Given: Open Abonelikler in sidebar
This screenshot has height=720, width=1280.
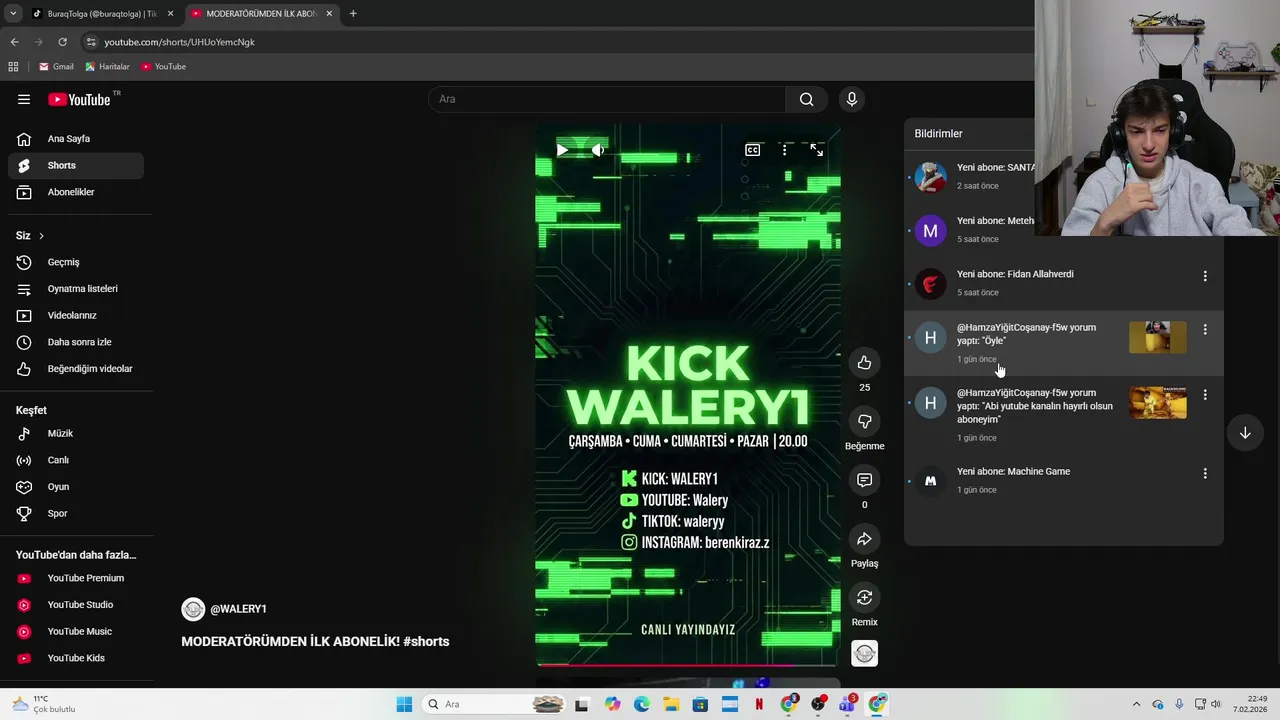Looking at the screenshot, I should coord(76,192).
